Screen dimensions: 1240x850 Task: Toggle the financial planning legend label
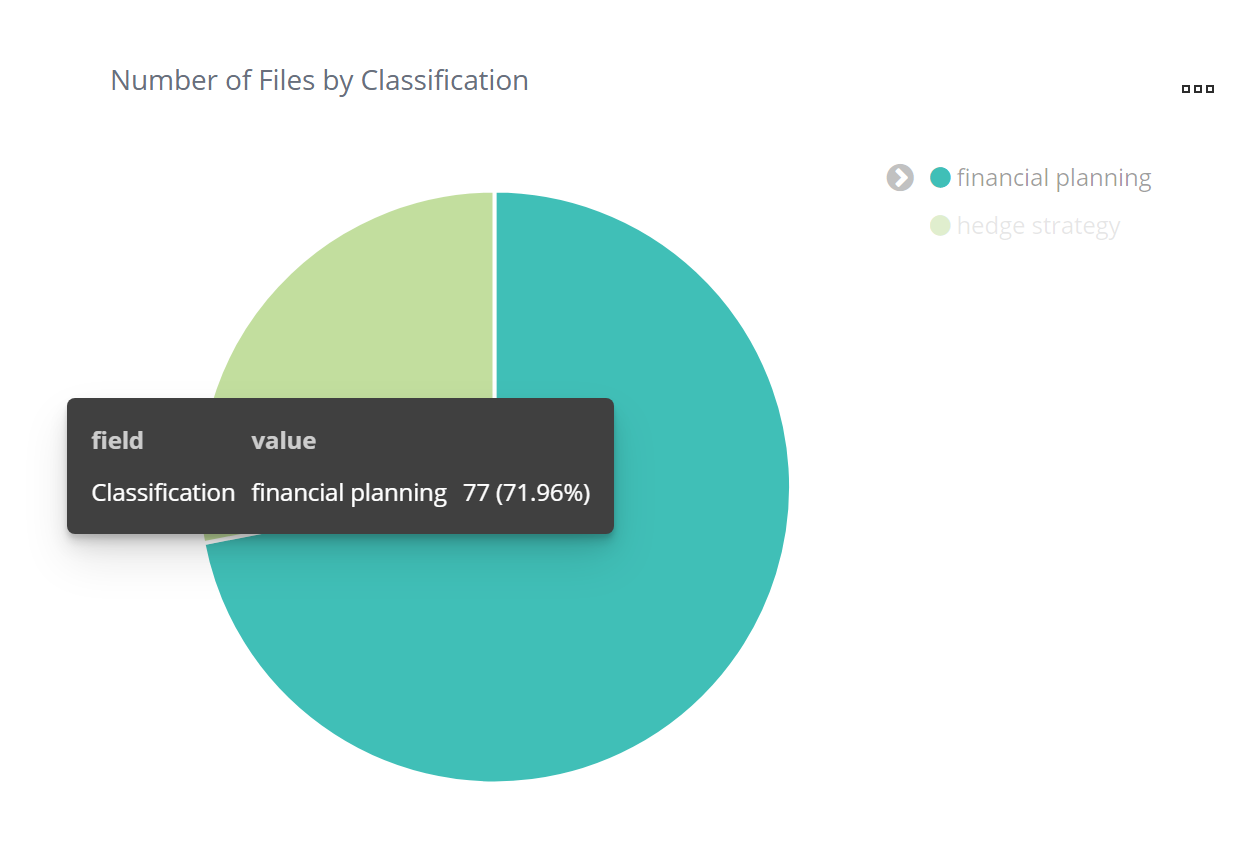1053,178
